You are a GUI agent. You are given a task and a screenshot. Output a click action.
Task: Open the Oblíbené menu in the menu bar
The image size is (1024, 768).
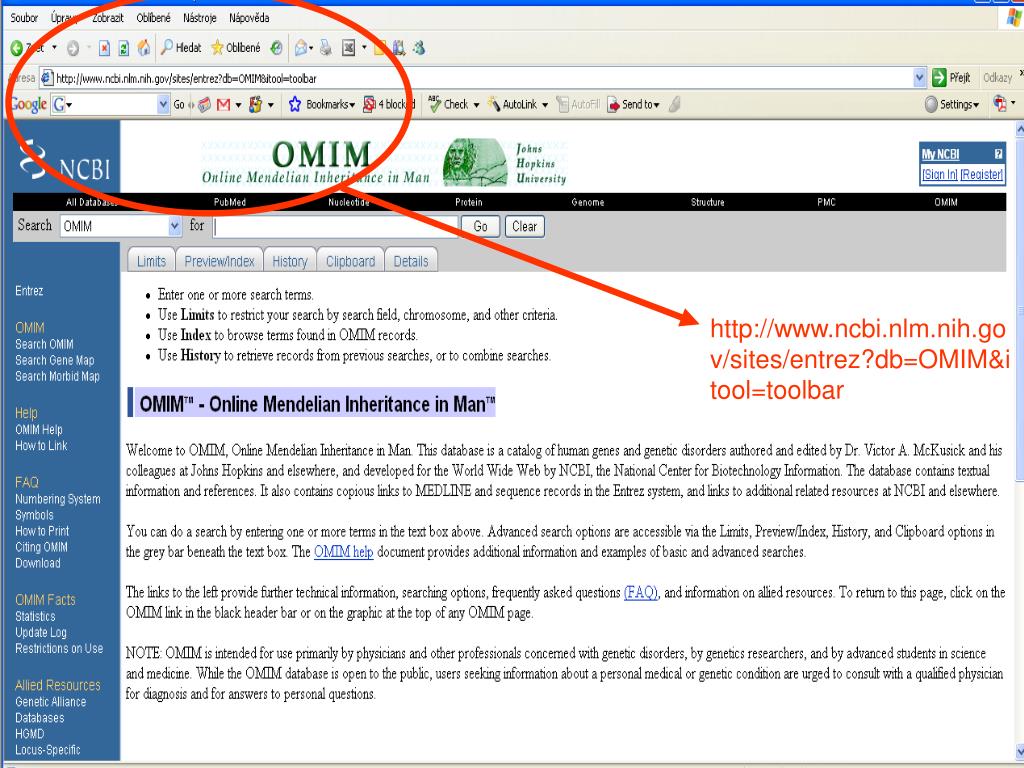(153, 18)
